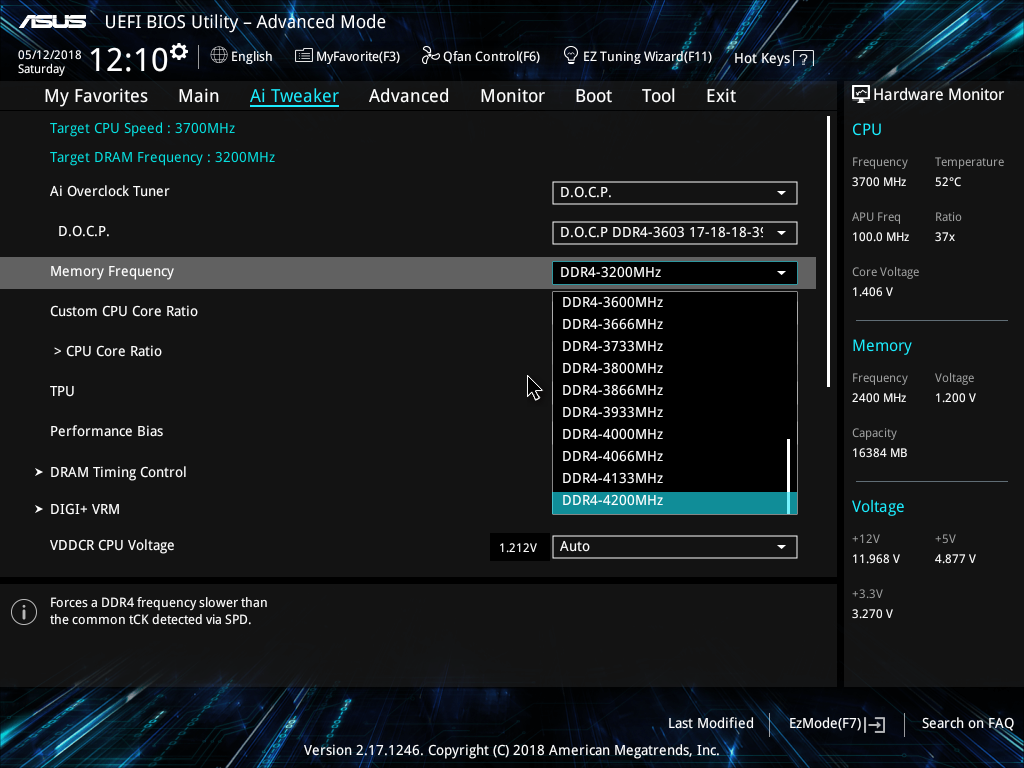Image resolution: width=1024 pixels, height=768 pixels.
Task: Click Last Modified button
Action: 711,724
